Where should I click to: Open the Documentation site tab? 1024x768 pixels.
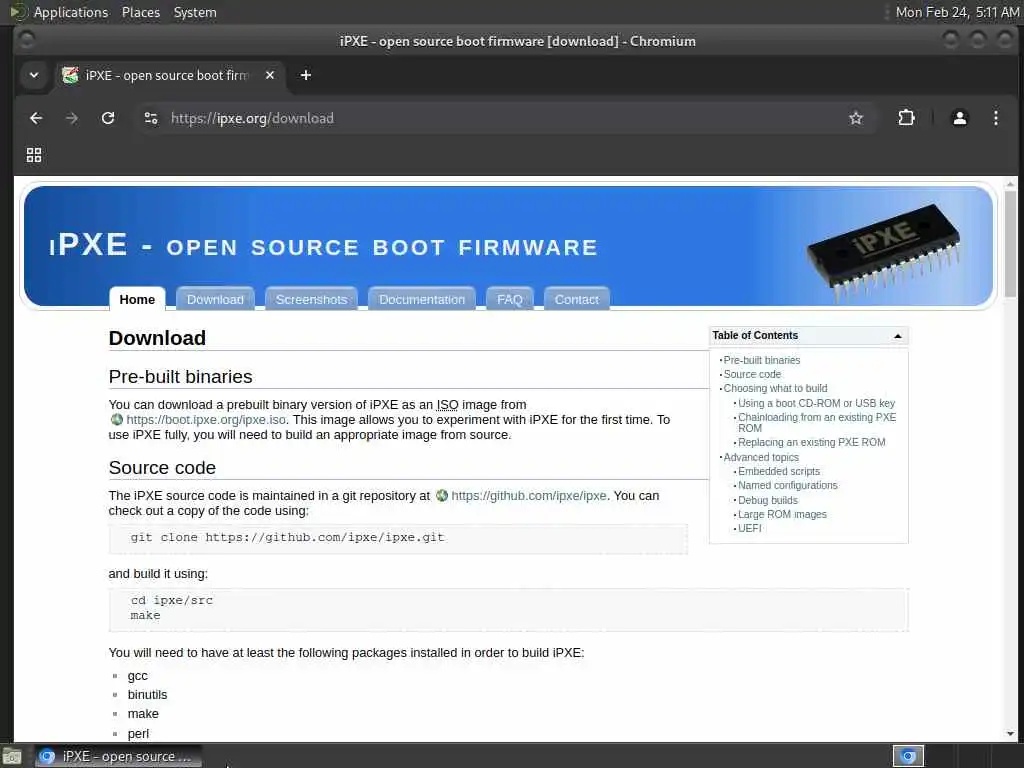(x=422, y=299)
